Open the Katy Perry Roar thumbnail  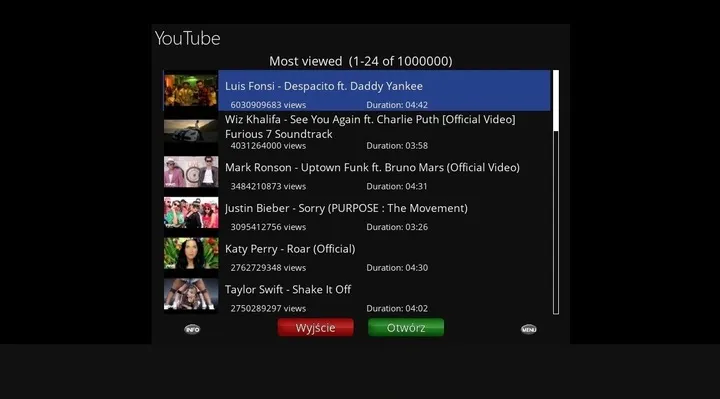191,253
